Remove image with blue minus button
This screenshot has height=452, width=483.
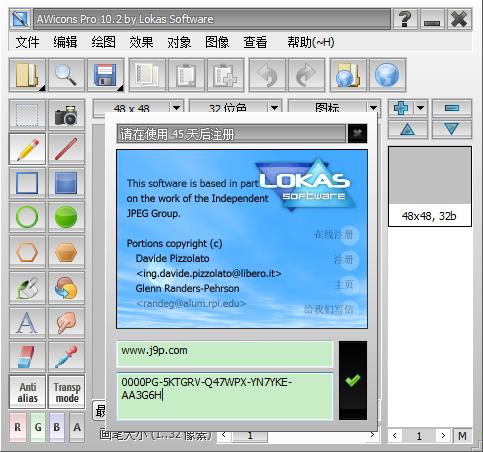[452, 108]
